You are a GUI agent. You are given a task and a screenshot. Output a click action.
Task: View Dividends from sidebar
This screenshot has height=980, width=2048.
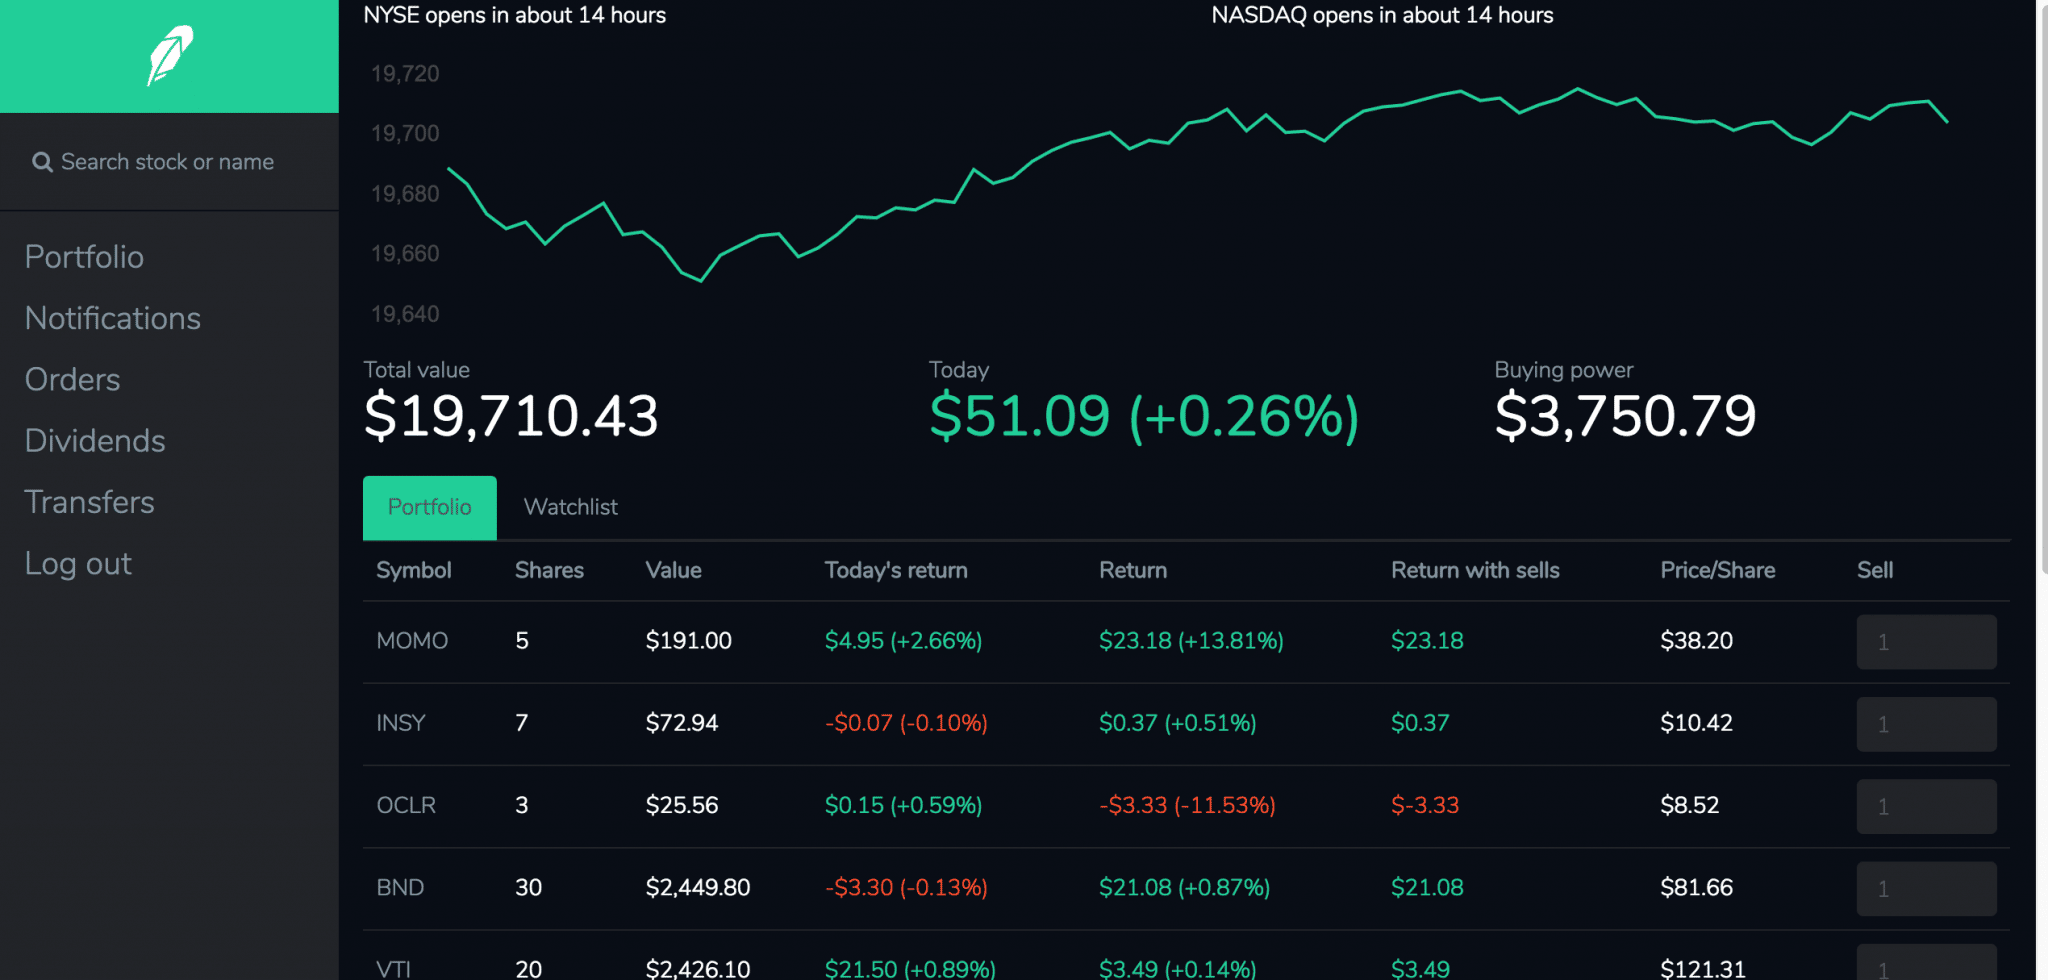point(95,441)
